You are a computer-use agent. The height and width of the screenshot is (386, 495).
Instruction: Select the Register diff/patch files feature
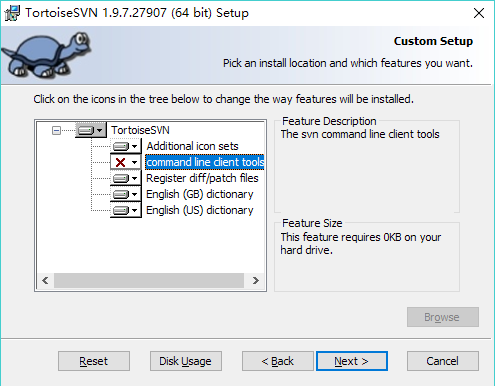(202, 178)
